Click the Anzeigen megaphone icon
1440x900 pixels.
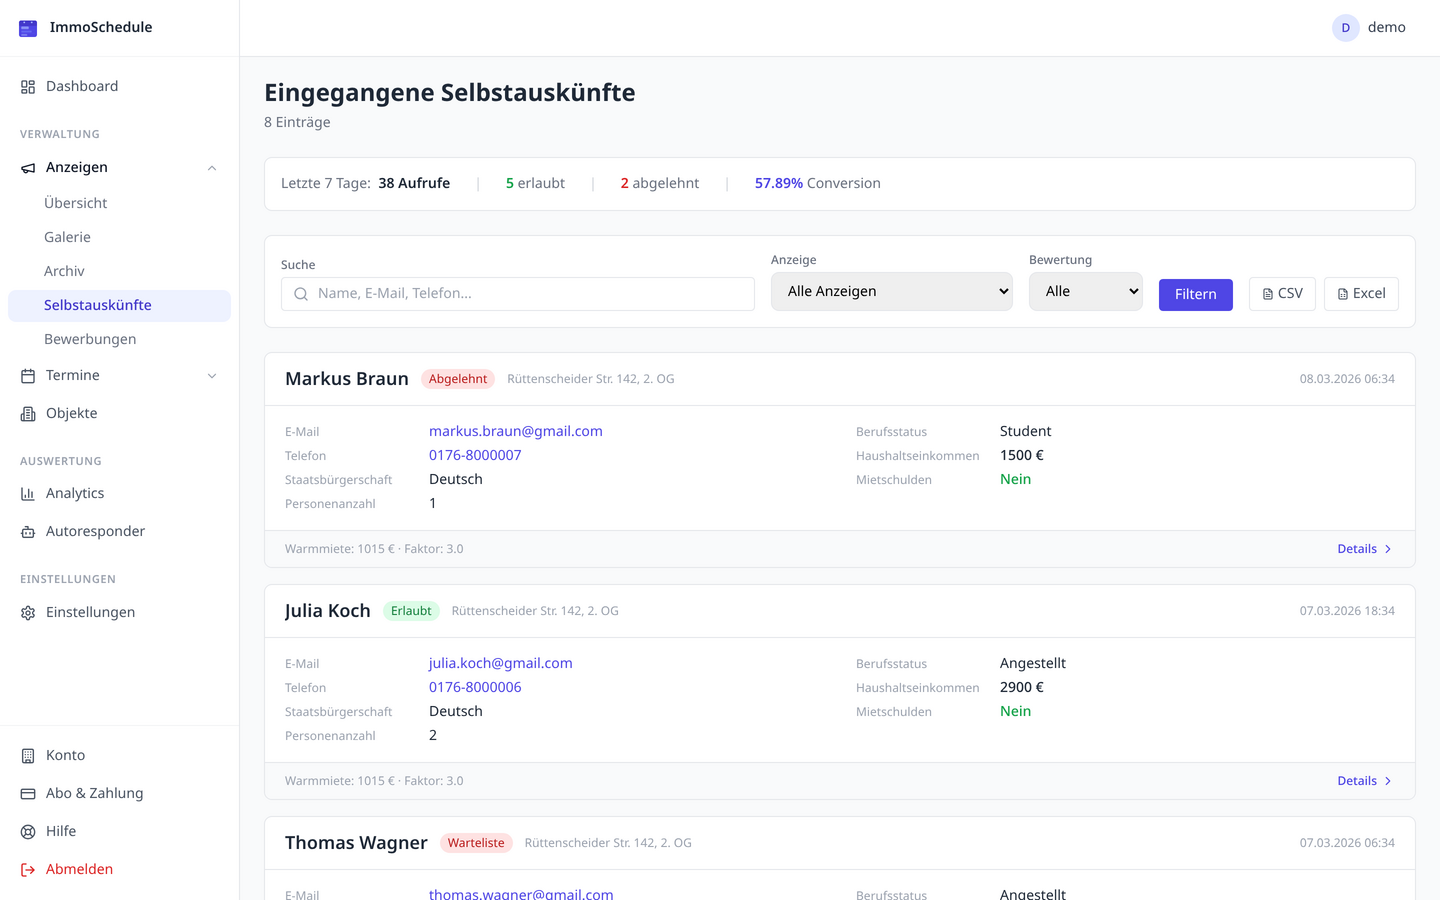27,167
